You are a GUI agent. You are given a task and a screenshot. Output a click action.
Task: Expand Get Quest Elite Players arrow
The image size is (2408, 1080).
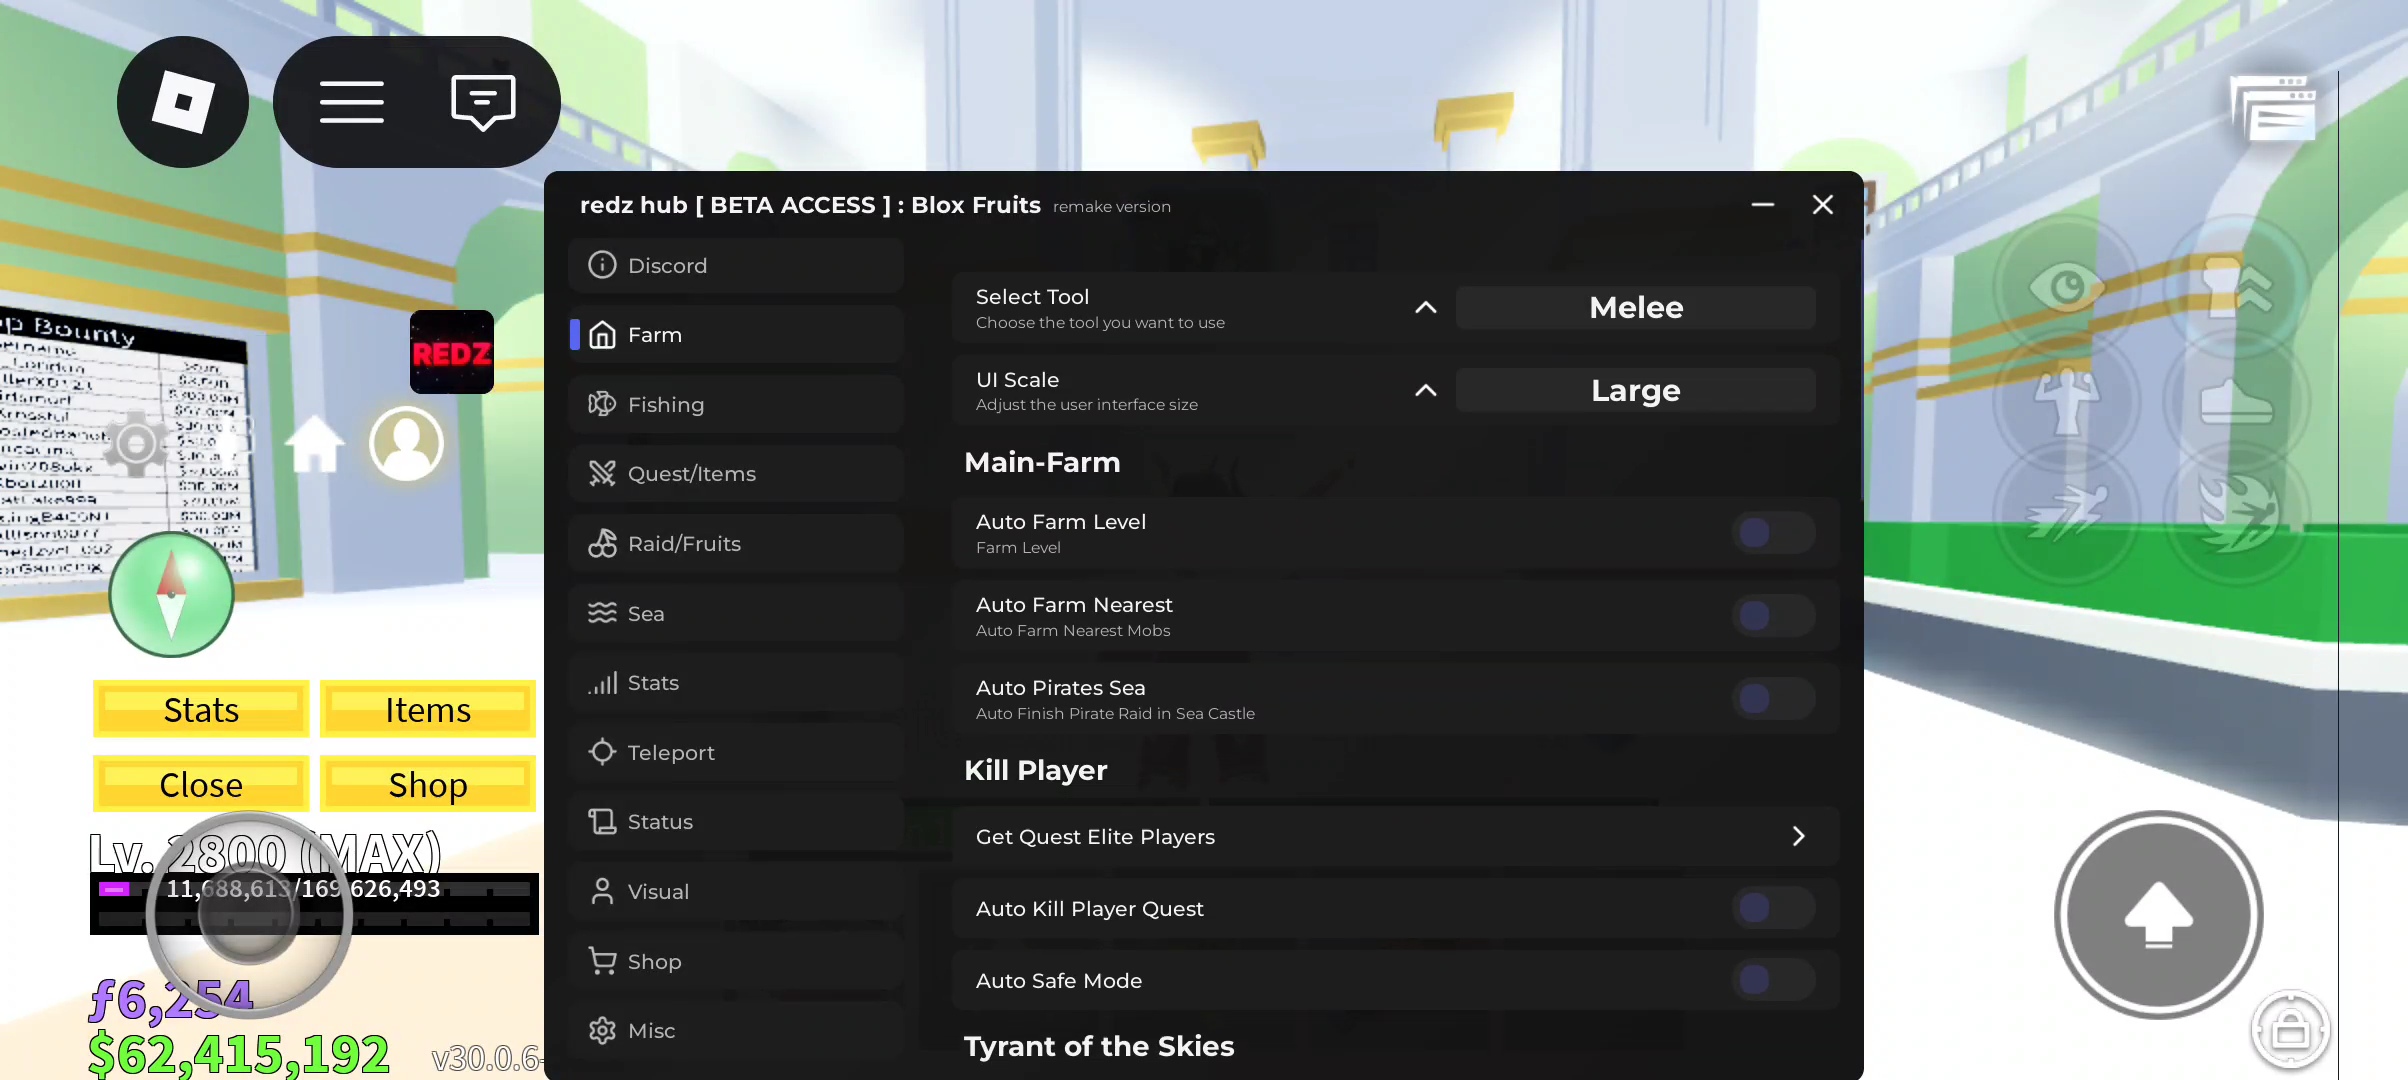point(1798,836)
